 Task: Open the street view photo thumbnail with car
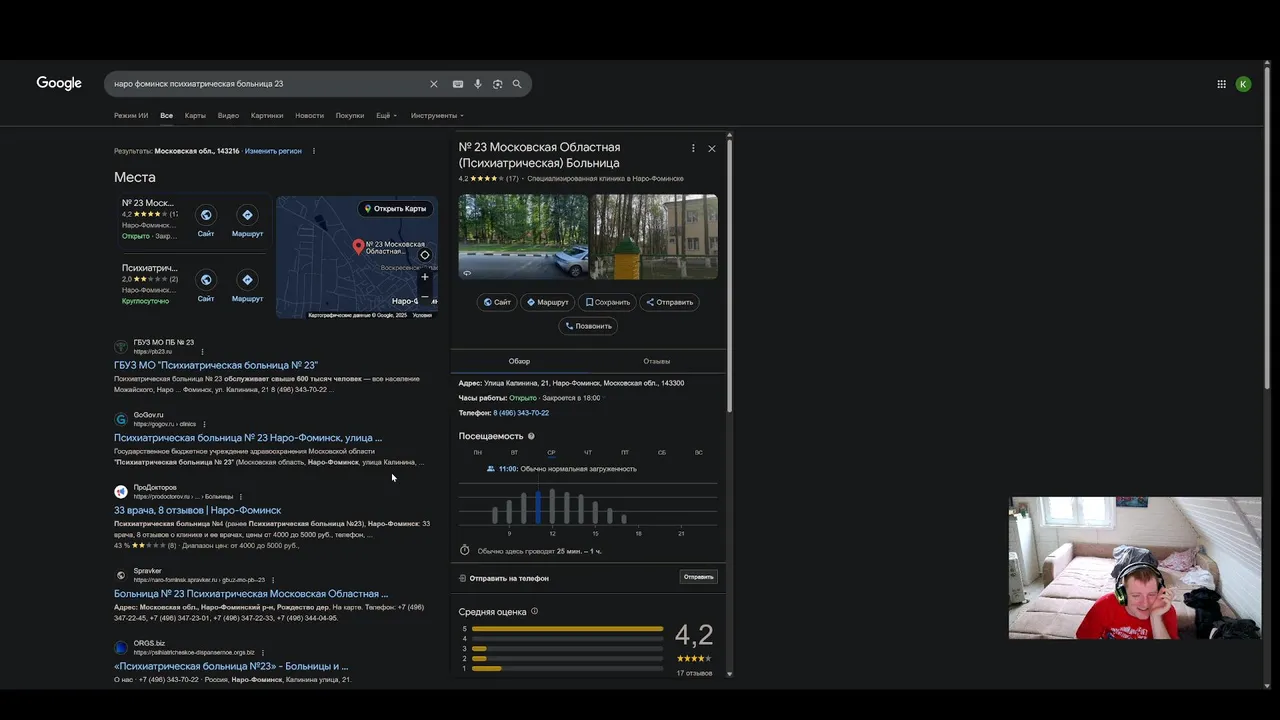point(523,237)
